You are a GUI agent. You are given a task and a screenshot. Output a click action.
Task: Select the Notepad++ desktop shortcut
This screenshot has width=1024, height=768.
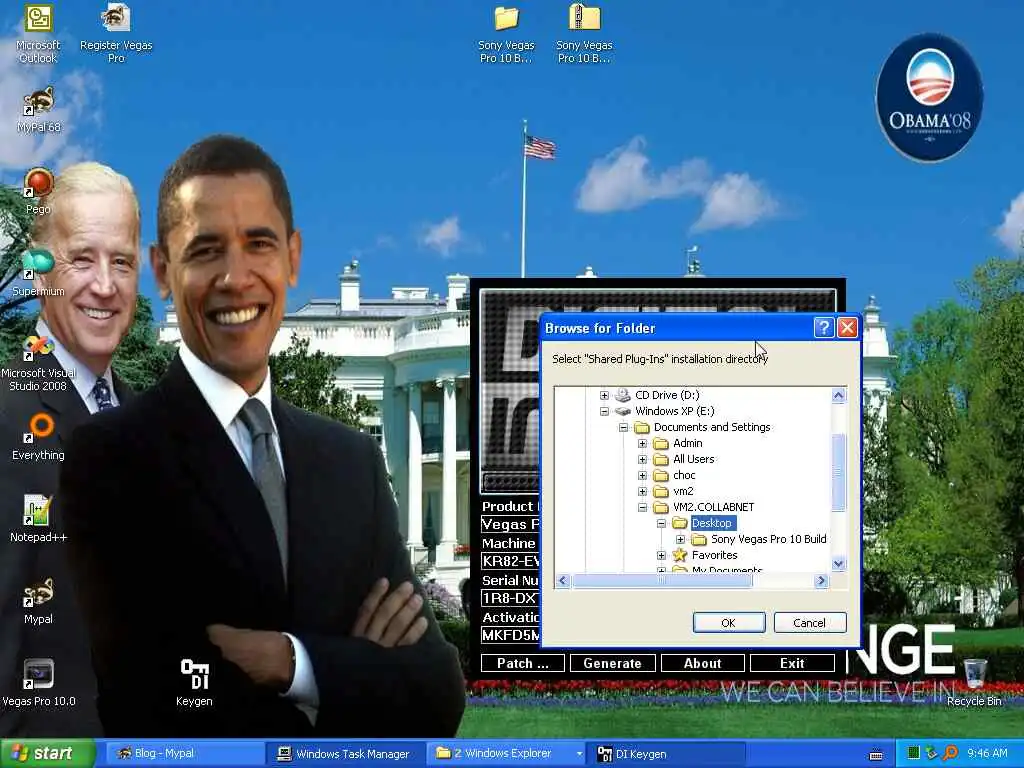[38, 519]
